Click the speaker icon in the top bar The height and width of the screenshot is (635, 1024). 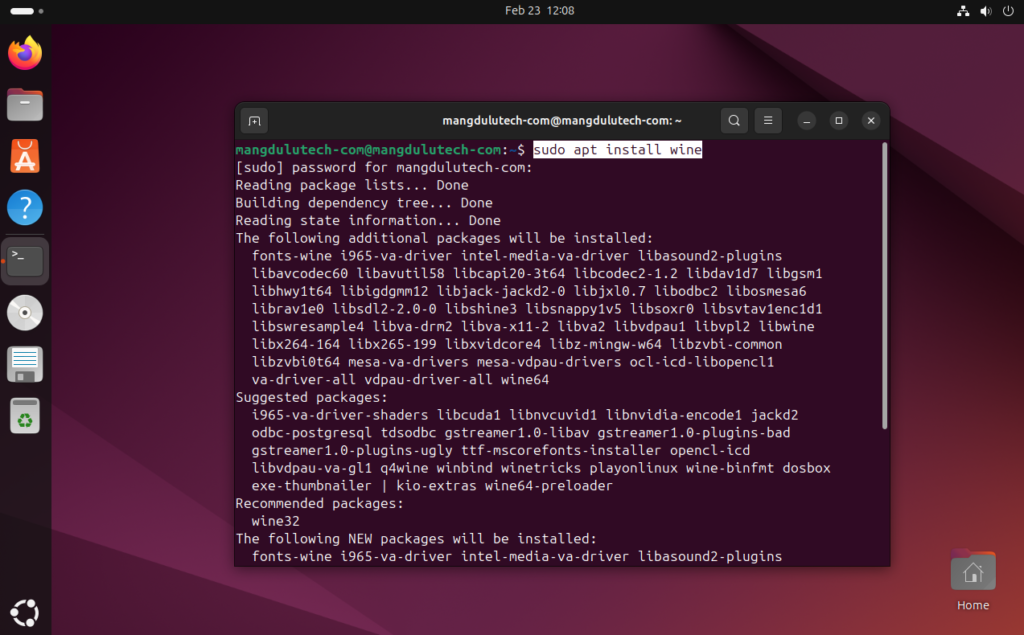click(985, 11)
